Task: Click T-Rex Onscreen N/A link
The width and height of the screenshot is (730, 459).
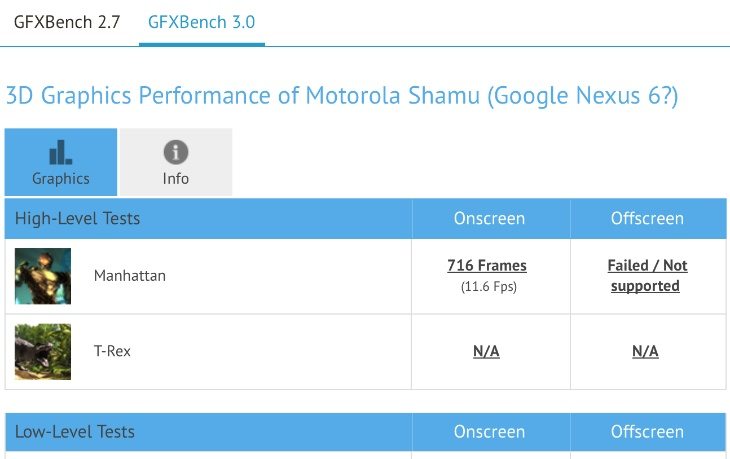Action: (486, 351)
